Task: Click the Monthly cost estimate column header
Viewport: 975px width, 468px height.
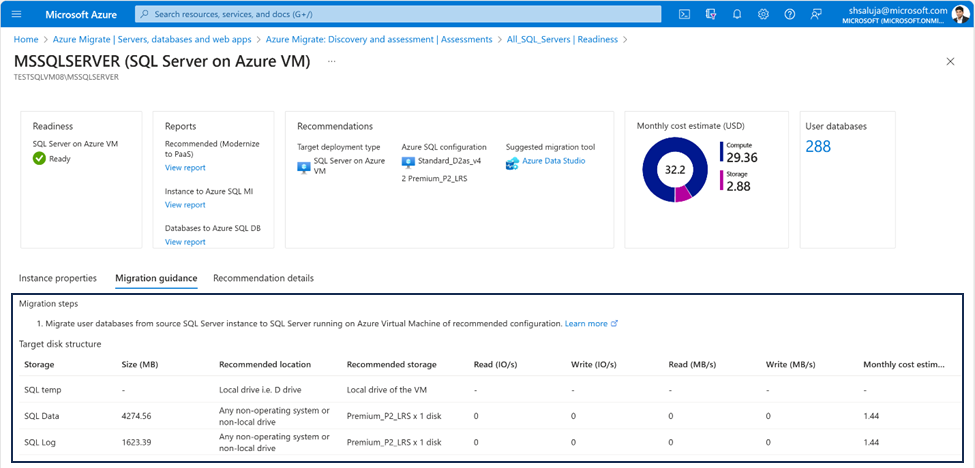Action: pyautogui.click(x=905, y=364)
